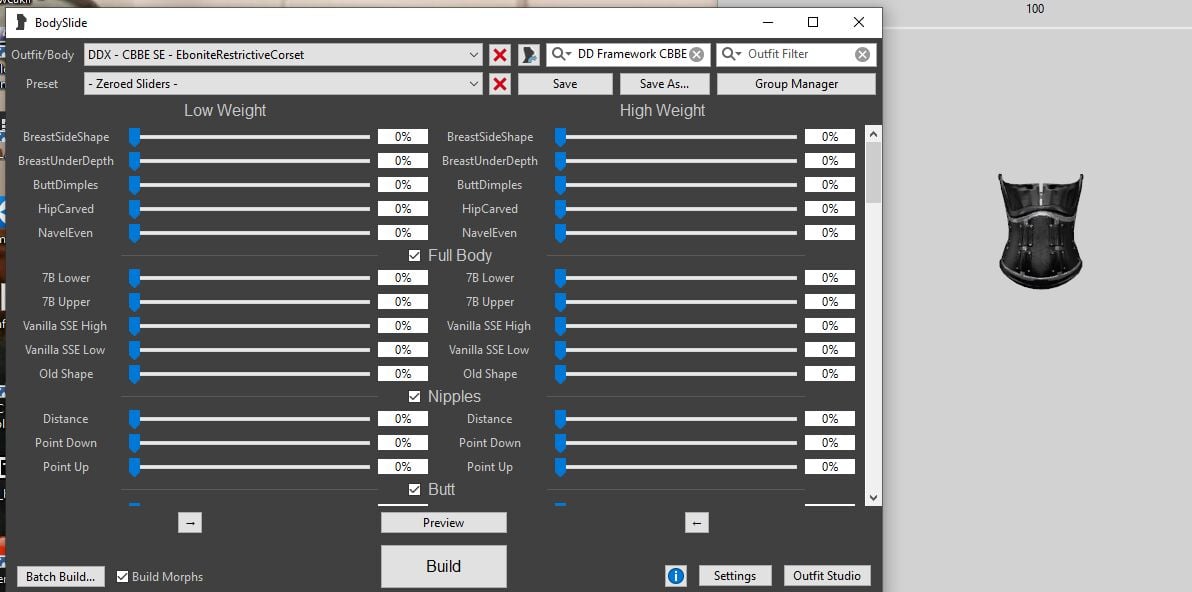This screenshot has height=592, width=1192.
Task: Toggle the Butt category checkbox
Action: pos(414,489)
